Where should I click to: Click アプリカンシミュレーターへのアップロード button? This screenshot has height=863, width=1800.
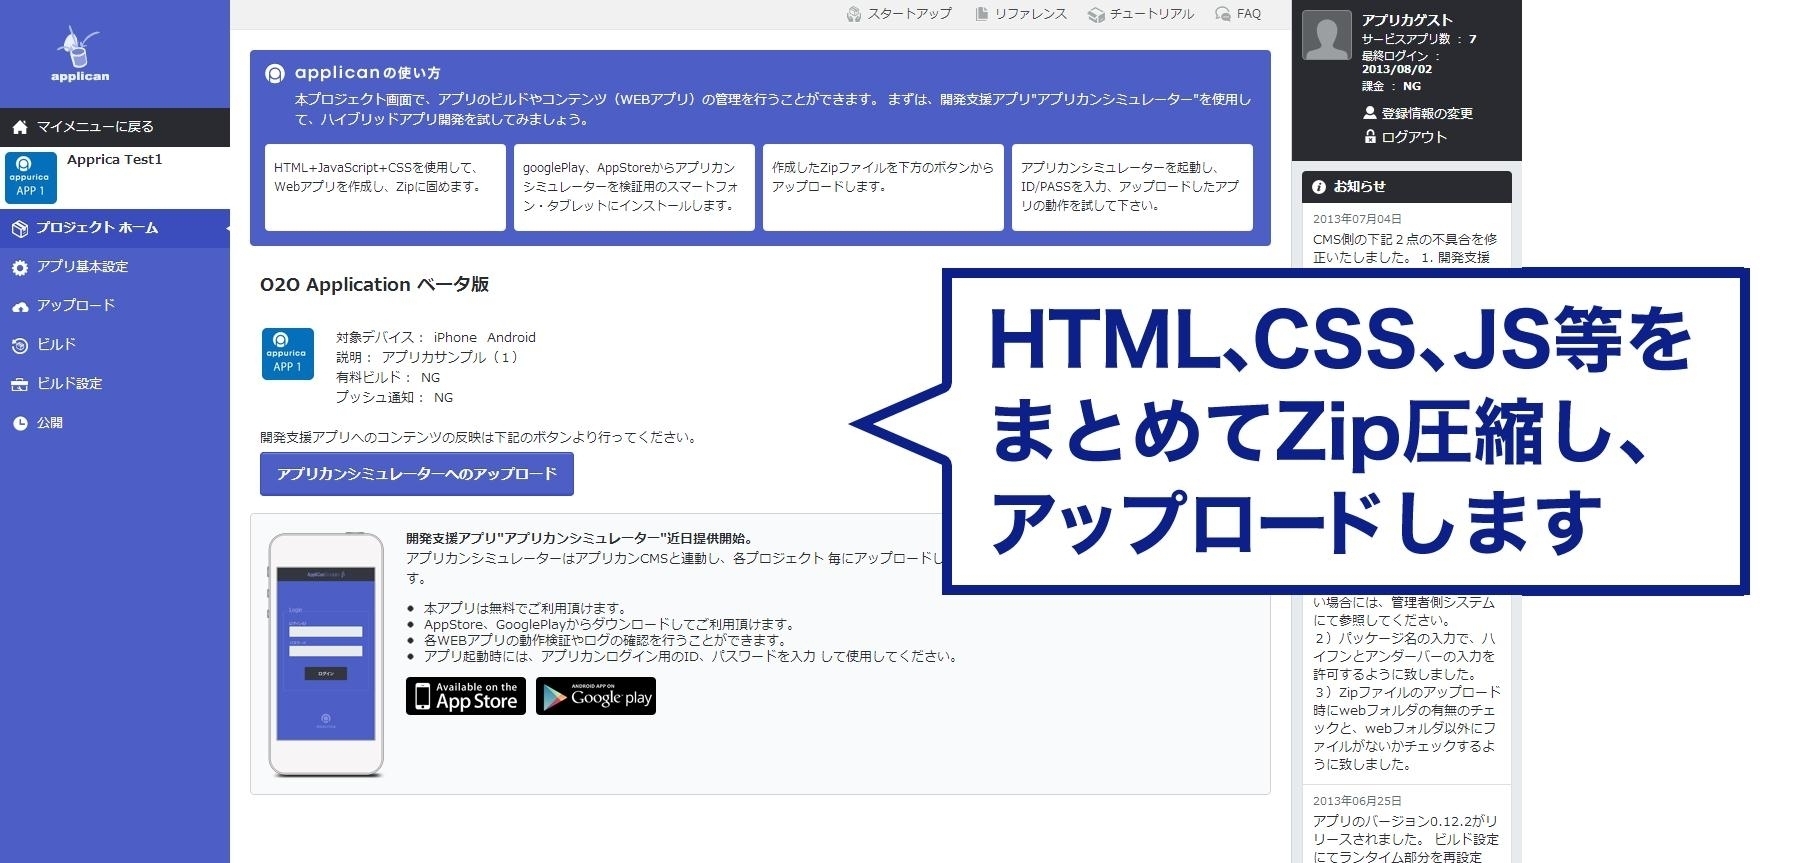click(417, 474)
